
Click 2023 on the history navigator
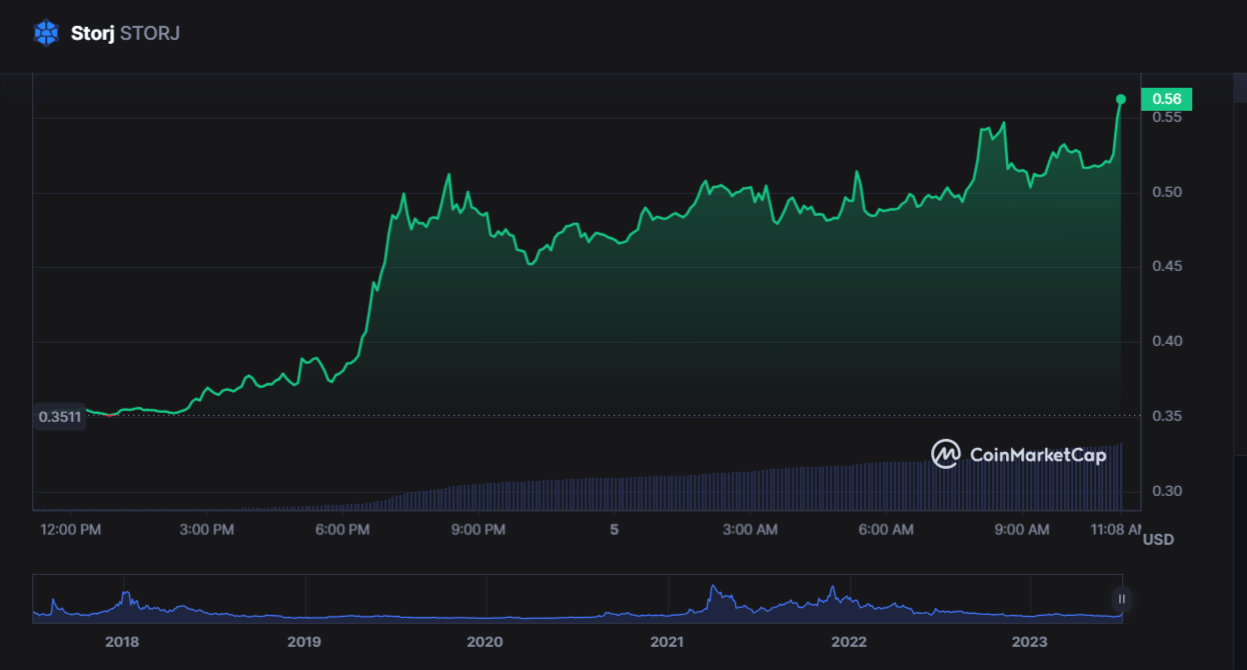[1030, 641]
